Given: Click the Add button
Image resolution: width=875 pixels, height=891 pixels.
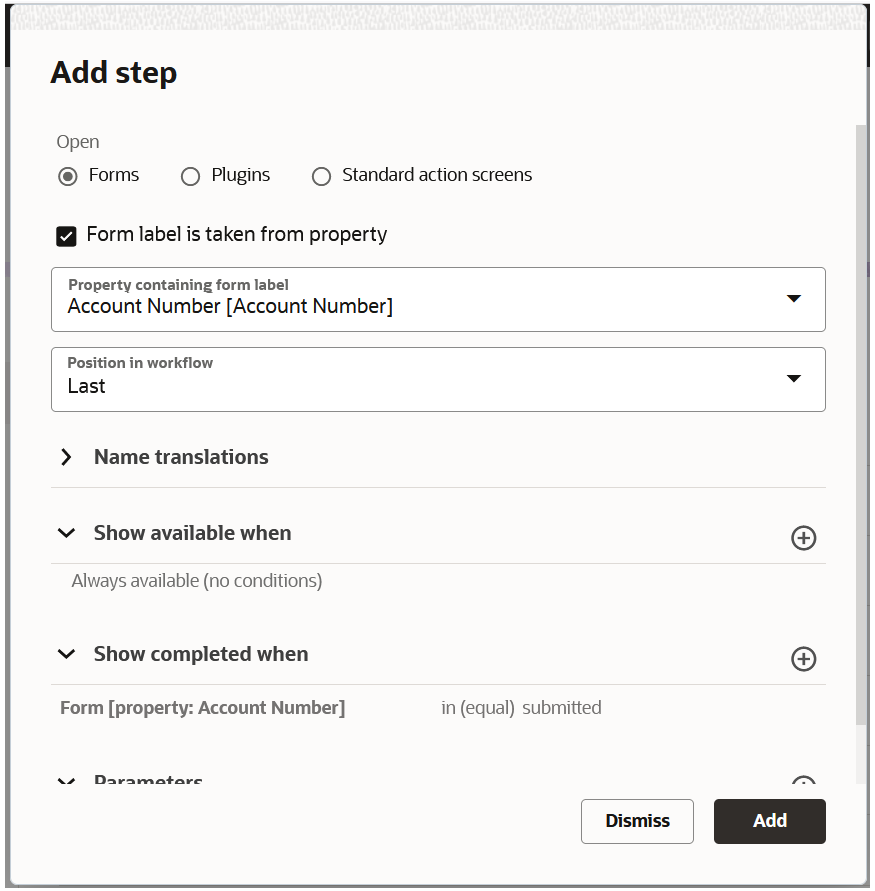Looking at the screenshot, I should tap(769, 821).
